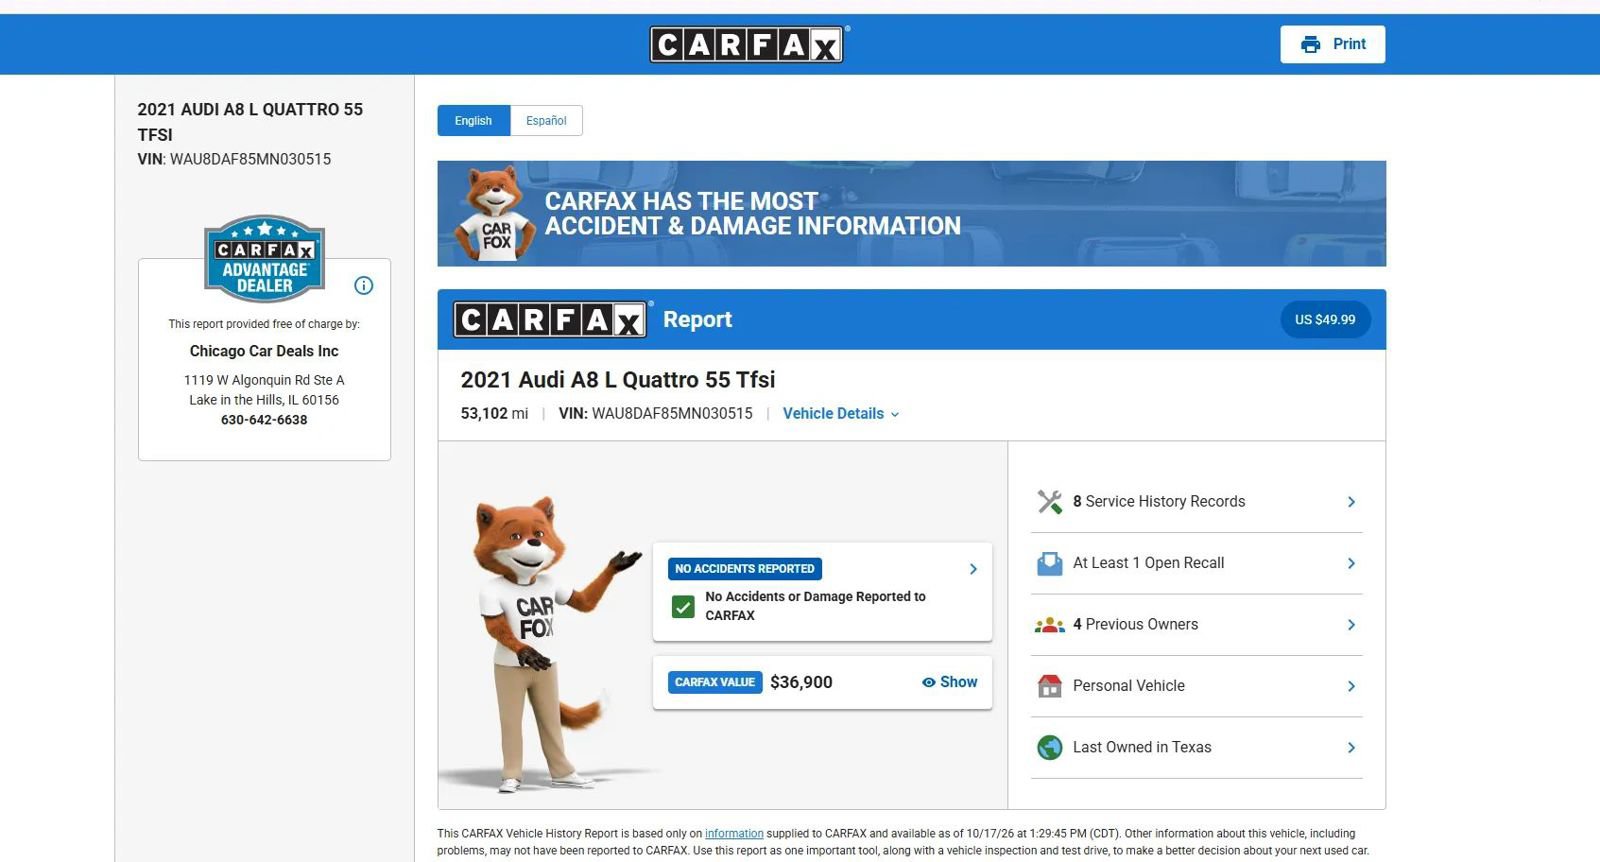Image resolution: width=1600 pixels, height=862 pixels.
Task: Click the green checkmark for No Accidents
Action: 683,606
